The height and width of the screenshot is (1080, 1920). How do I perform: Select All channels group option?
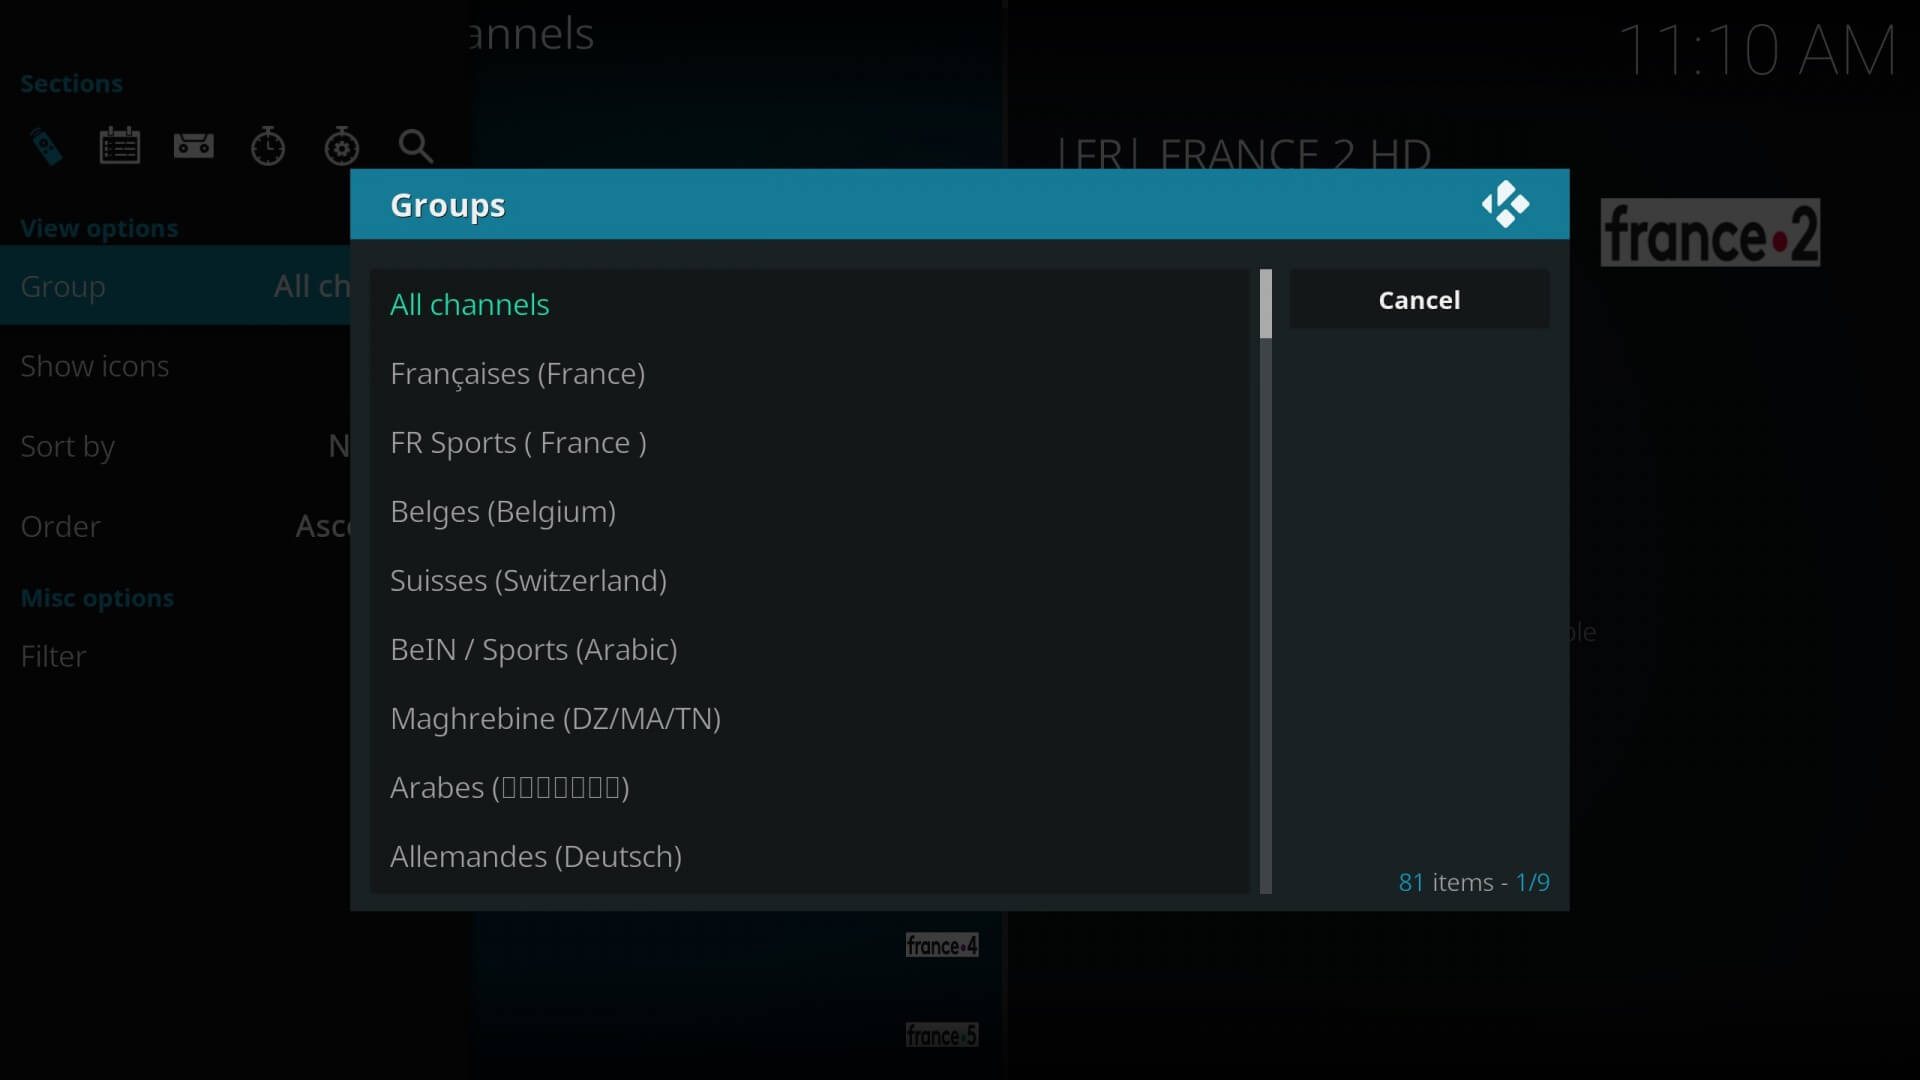(x=469, y=303)
